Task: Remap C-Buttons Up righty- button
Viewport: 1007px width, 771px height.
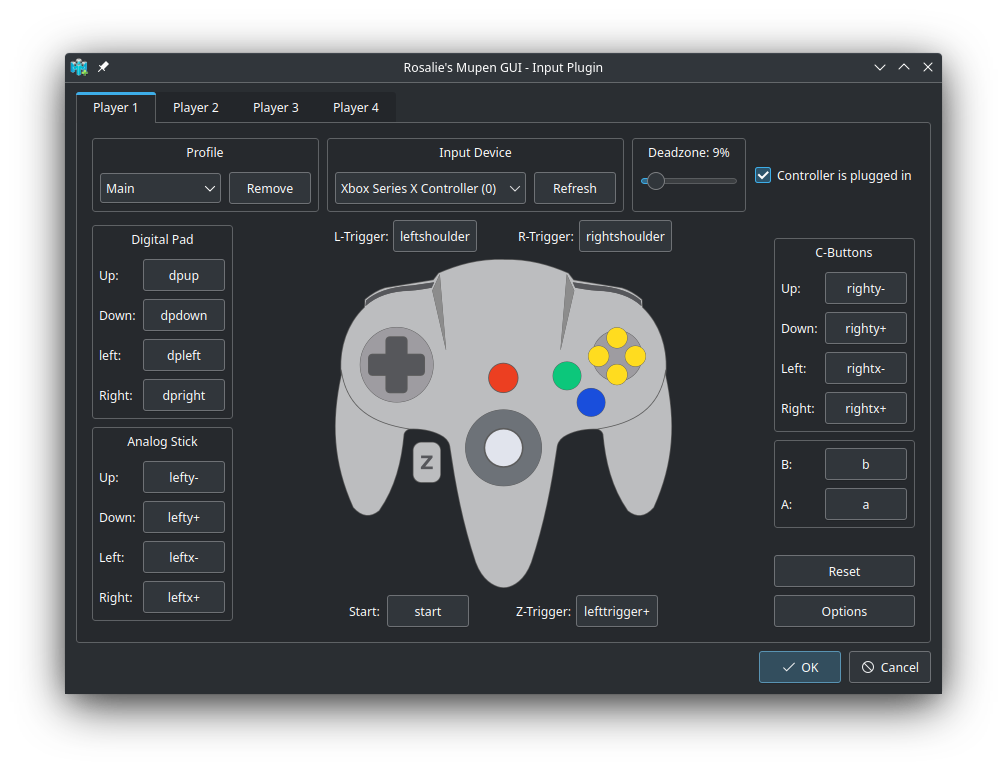Action: click(x=866, y=288)
